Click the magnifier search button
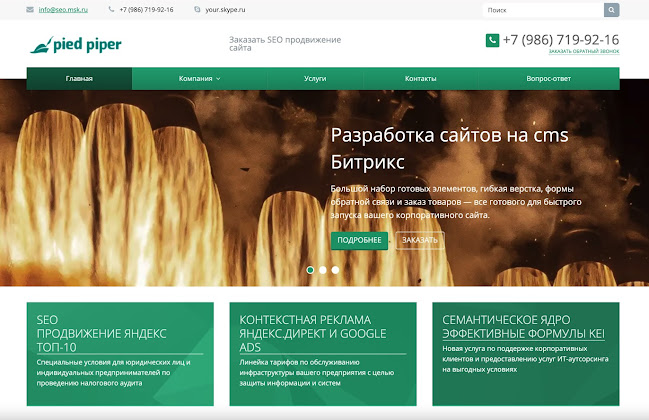 [x=611, y=10]
